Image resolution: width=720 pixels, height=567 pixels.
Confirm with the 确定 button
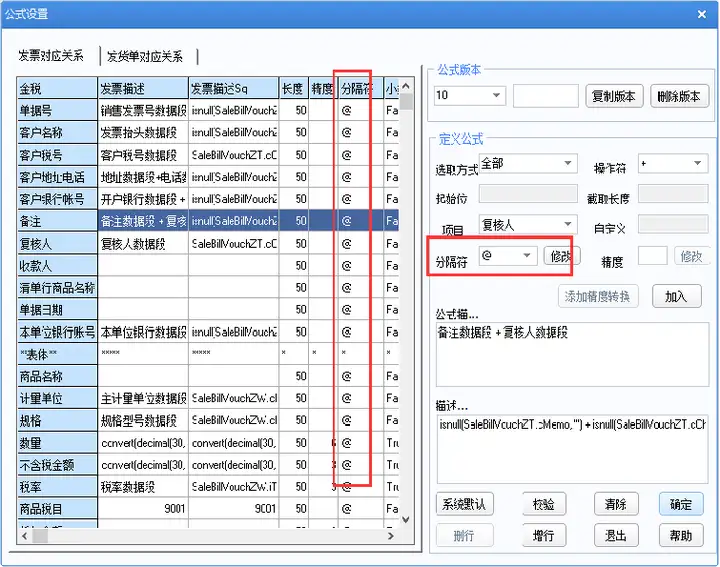[681, 505]
